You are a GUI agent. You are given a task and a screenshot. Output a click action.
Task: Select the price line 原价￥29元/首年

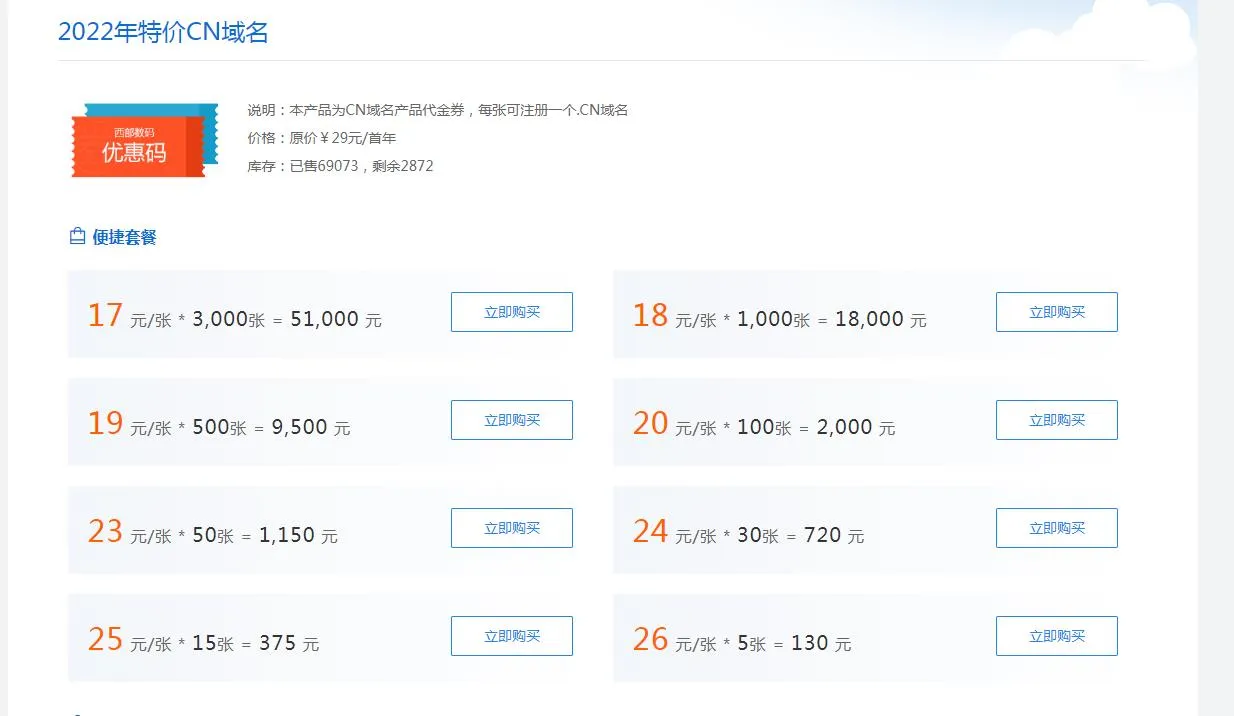pos(322,138)
